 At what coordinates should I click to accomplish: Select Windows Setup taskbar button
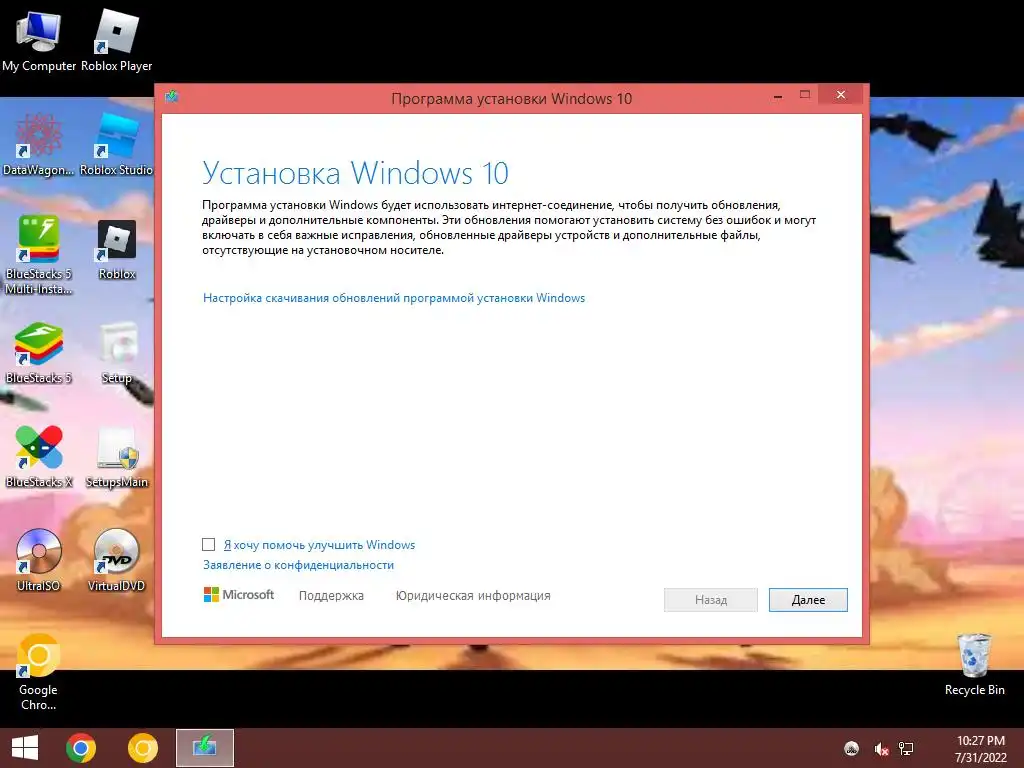click(204, 748)
